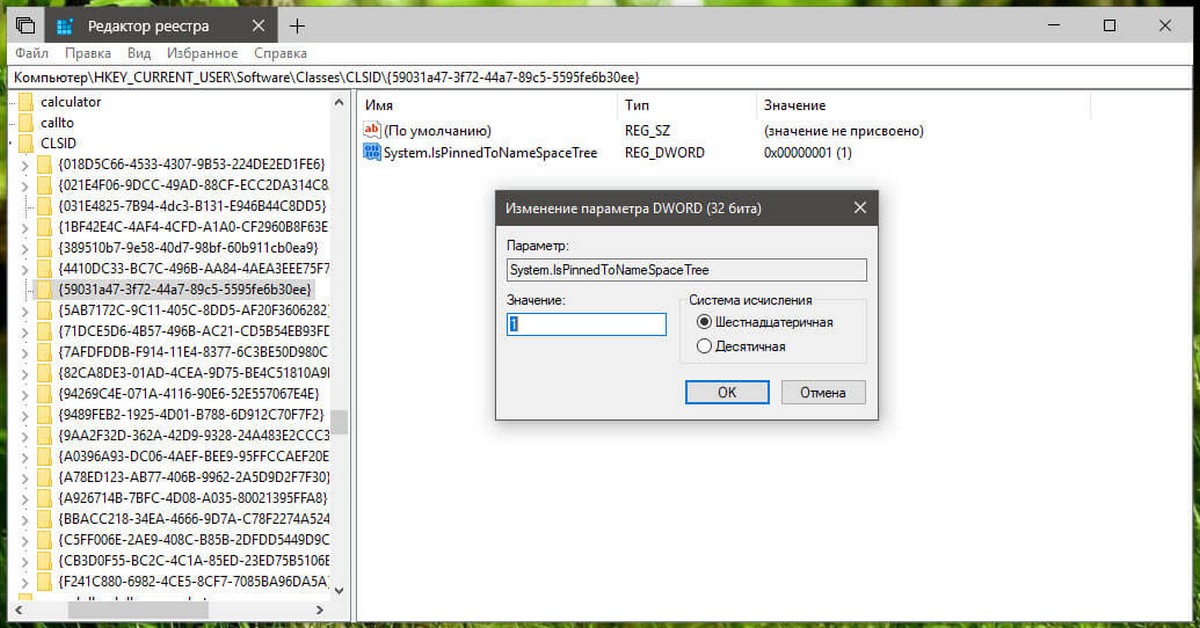Viewport: 1200px width, 628px height.
Task: Open the Справка menu
Action: point(280,53)
